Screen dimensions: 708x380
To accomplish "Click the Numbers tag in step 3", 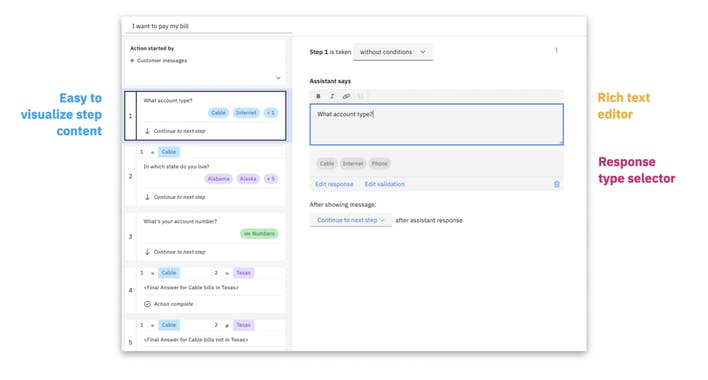I will tap(259, 233).
